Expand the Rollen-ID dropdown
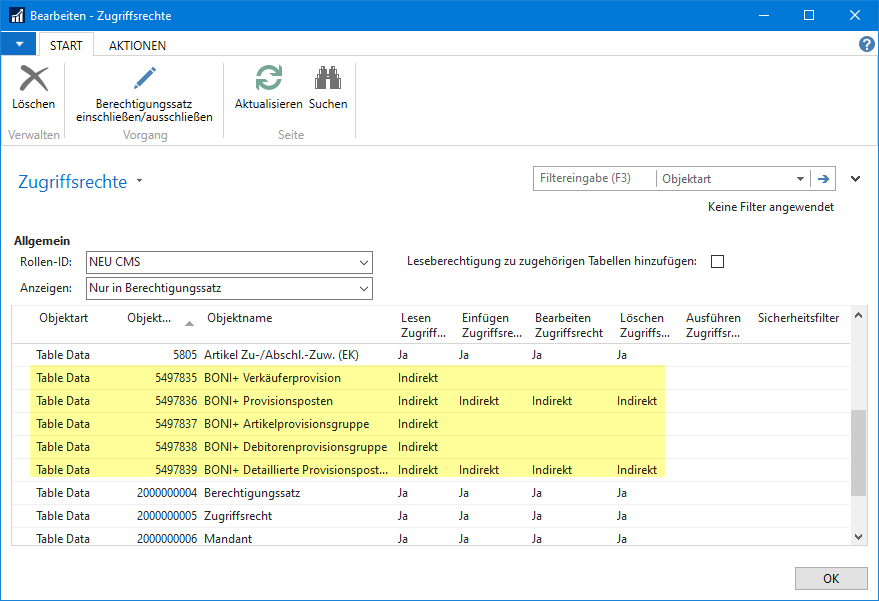The image size is (879, 601). click(363, 263)
